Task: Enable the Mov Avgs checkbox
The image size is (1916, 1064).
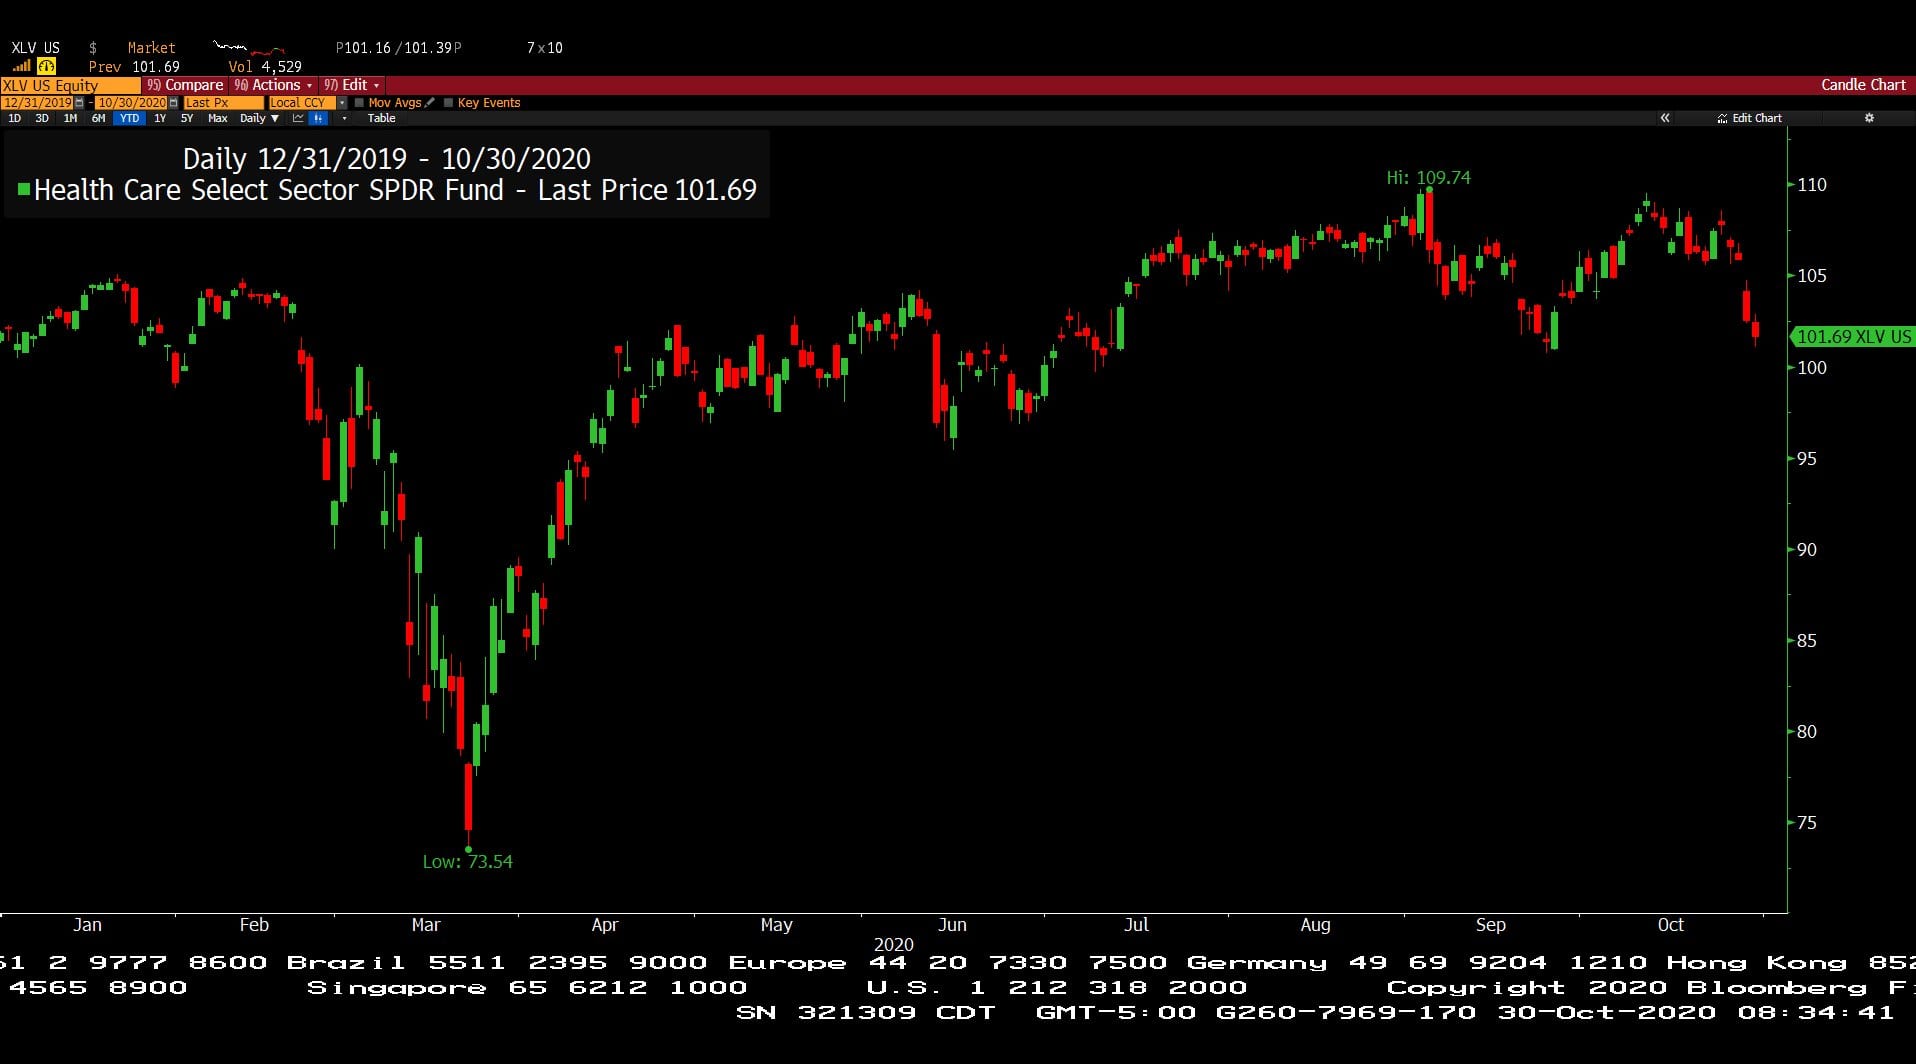Action: pos(359,103)
